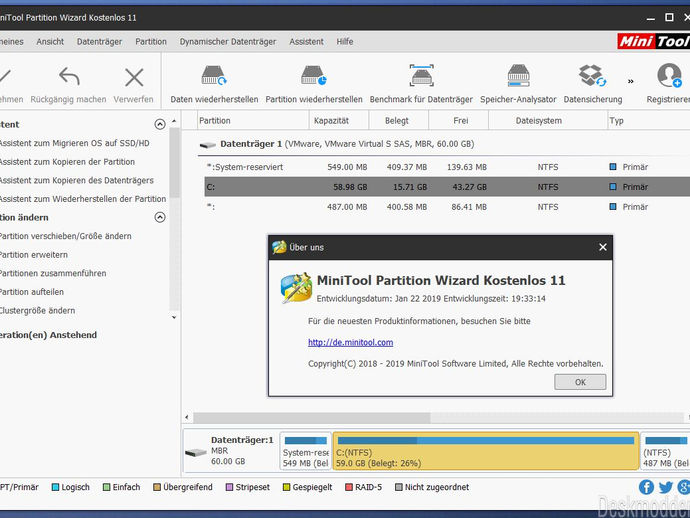
Task: Select C:(NTFS) block in disk map
Action: pyautogui.click(x=486, y=451)
